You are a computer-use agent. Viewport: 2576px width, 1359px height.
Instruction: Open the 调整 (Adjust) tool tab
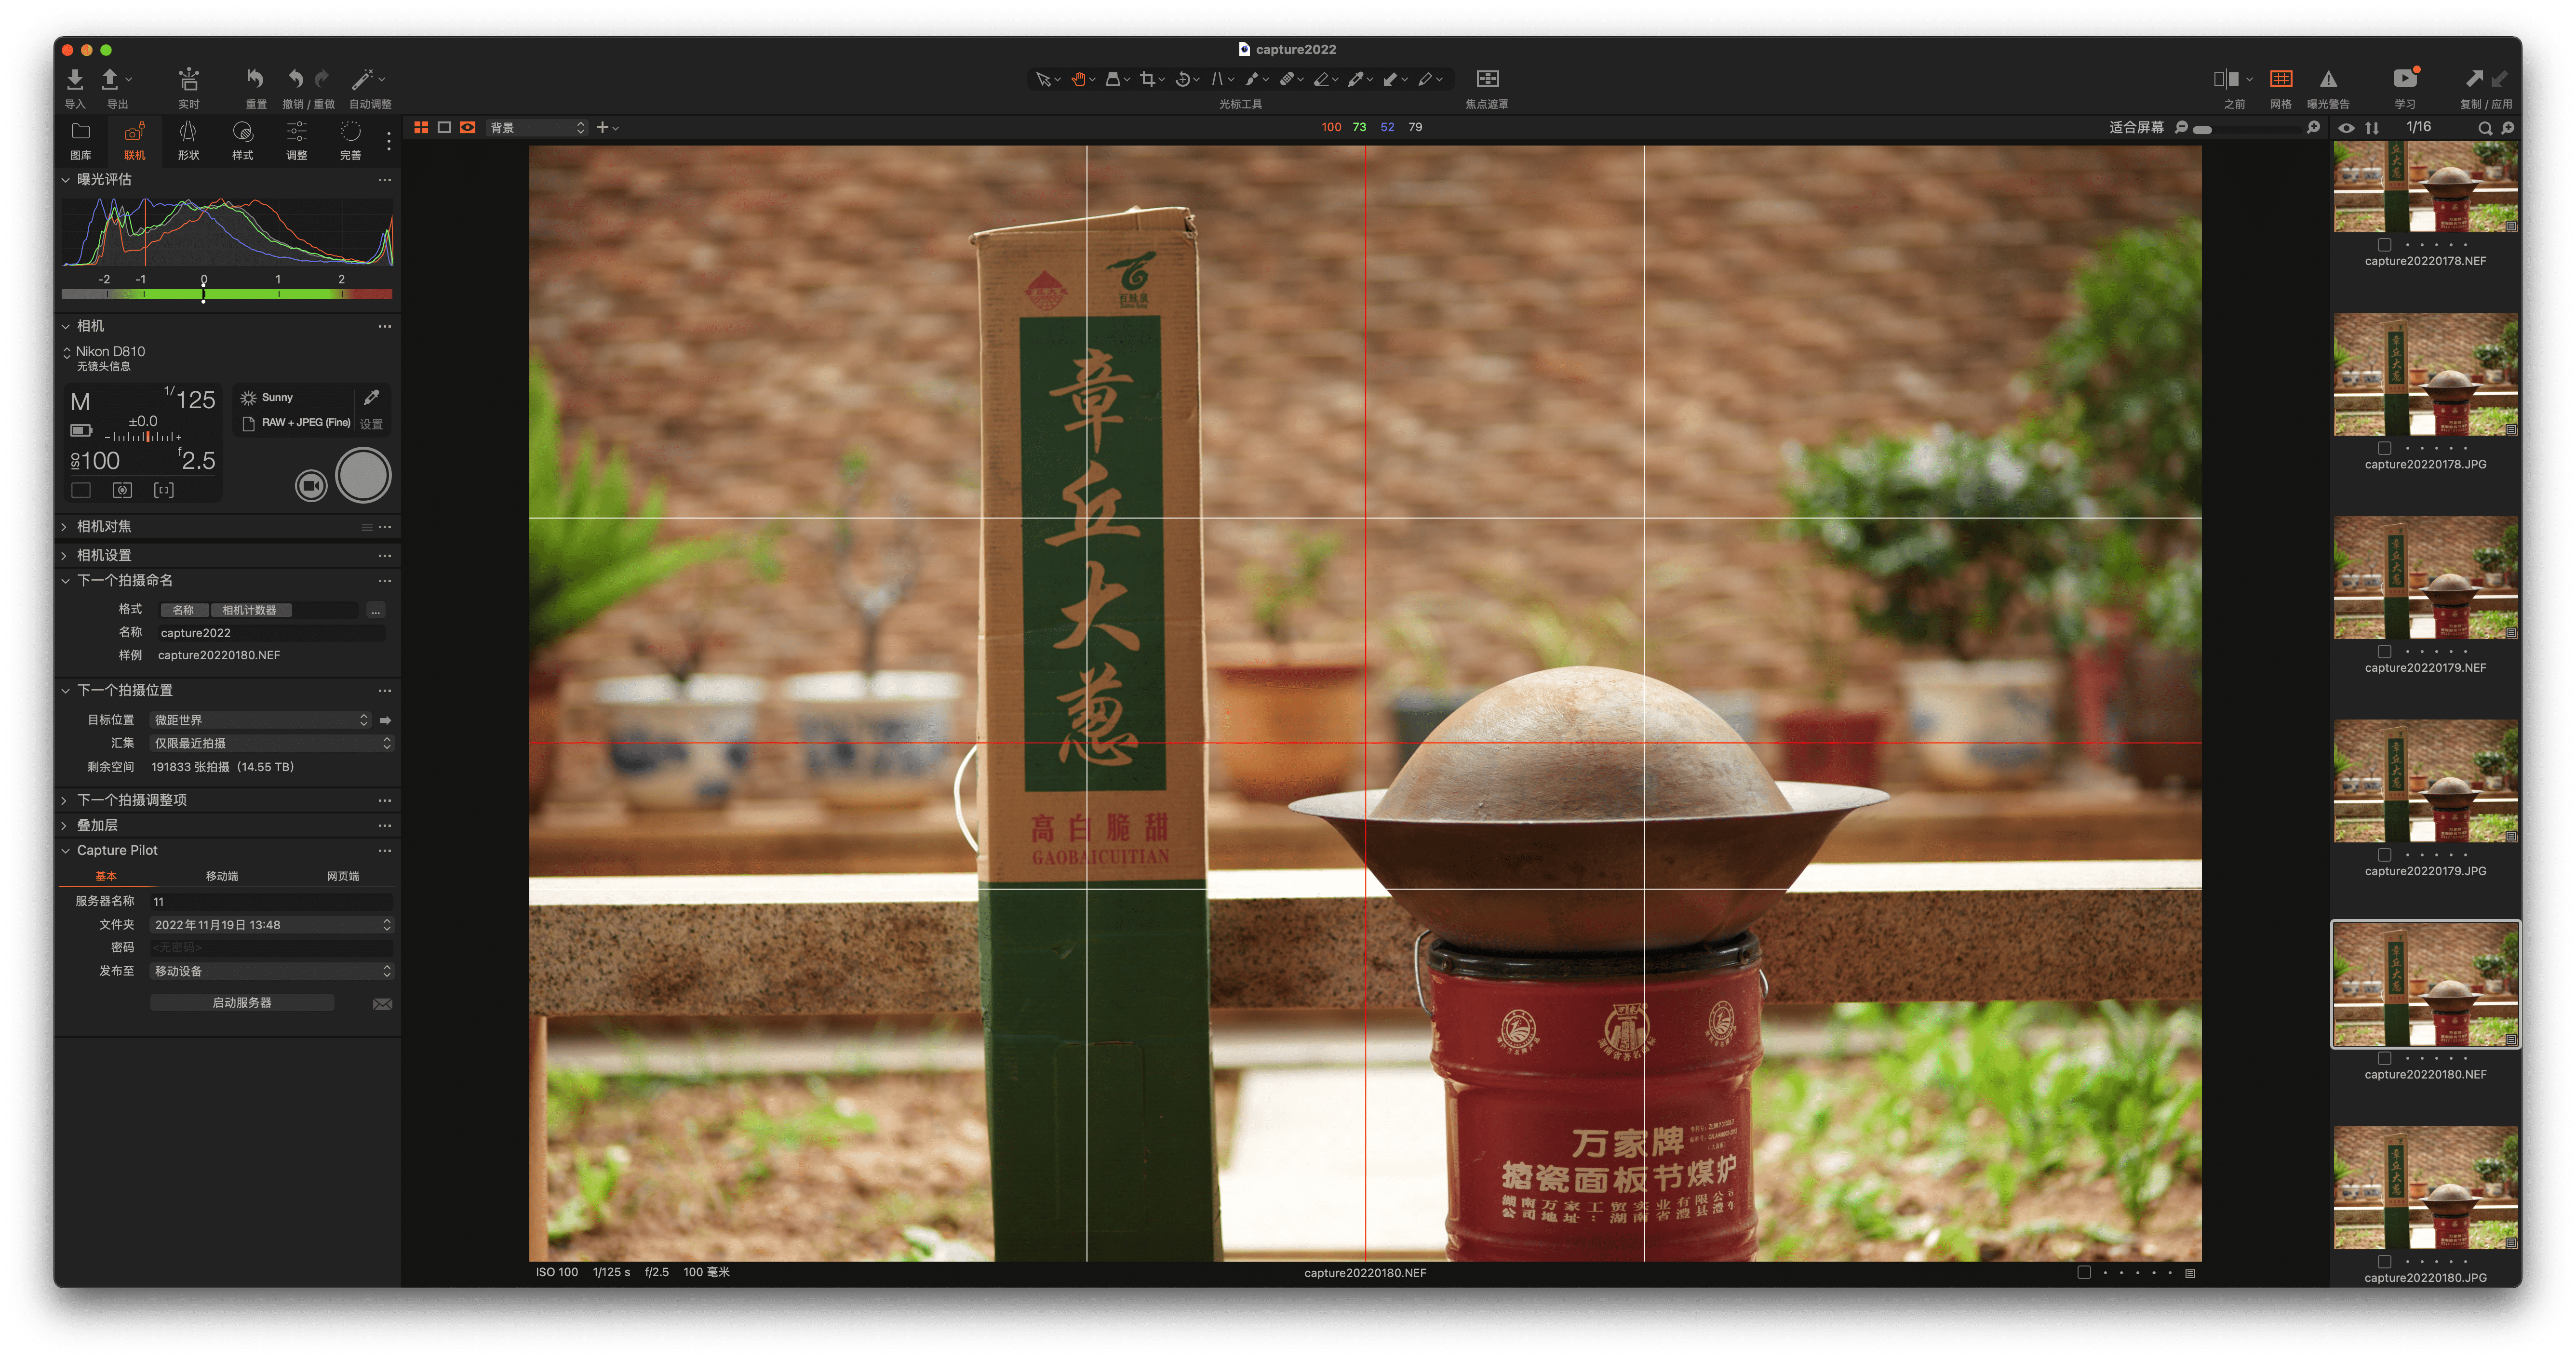pos(296,140)
